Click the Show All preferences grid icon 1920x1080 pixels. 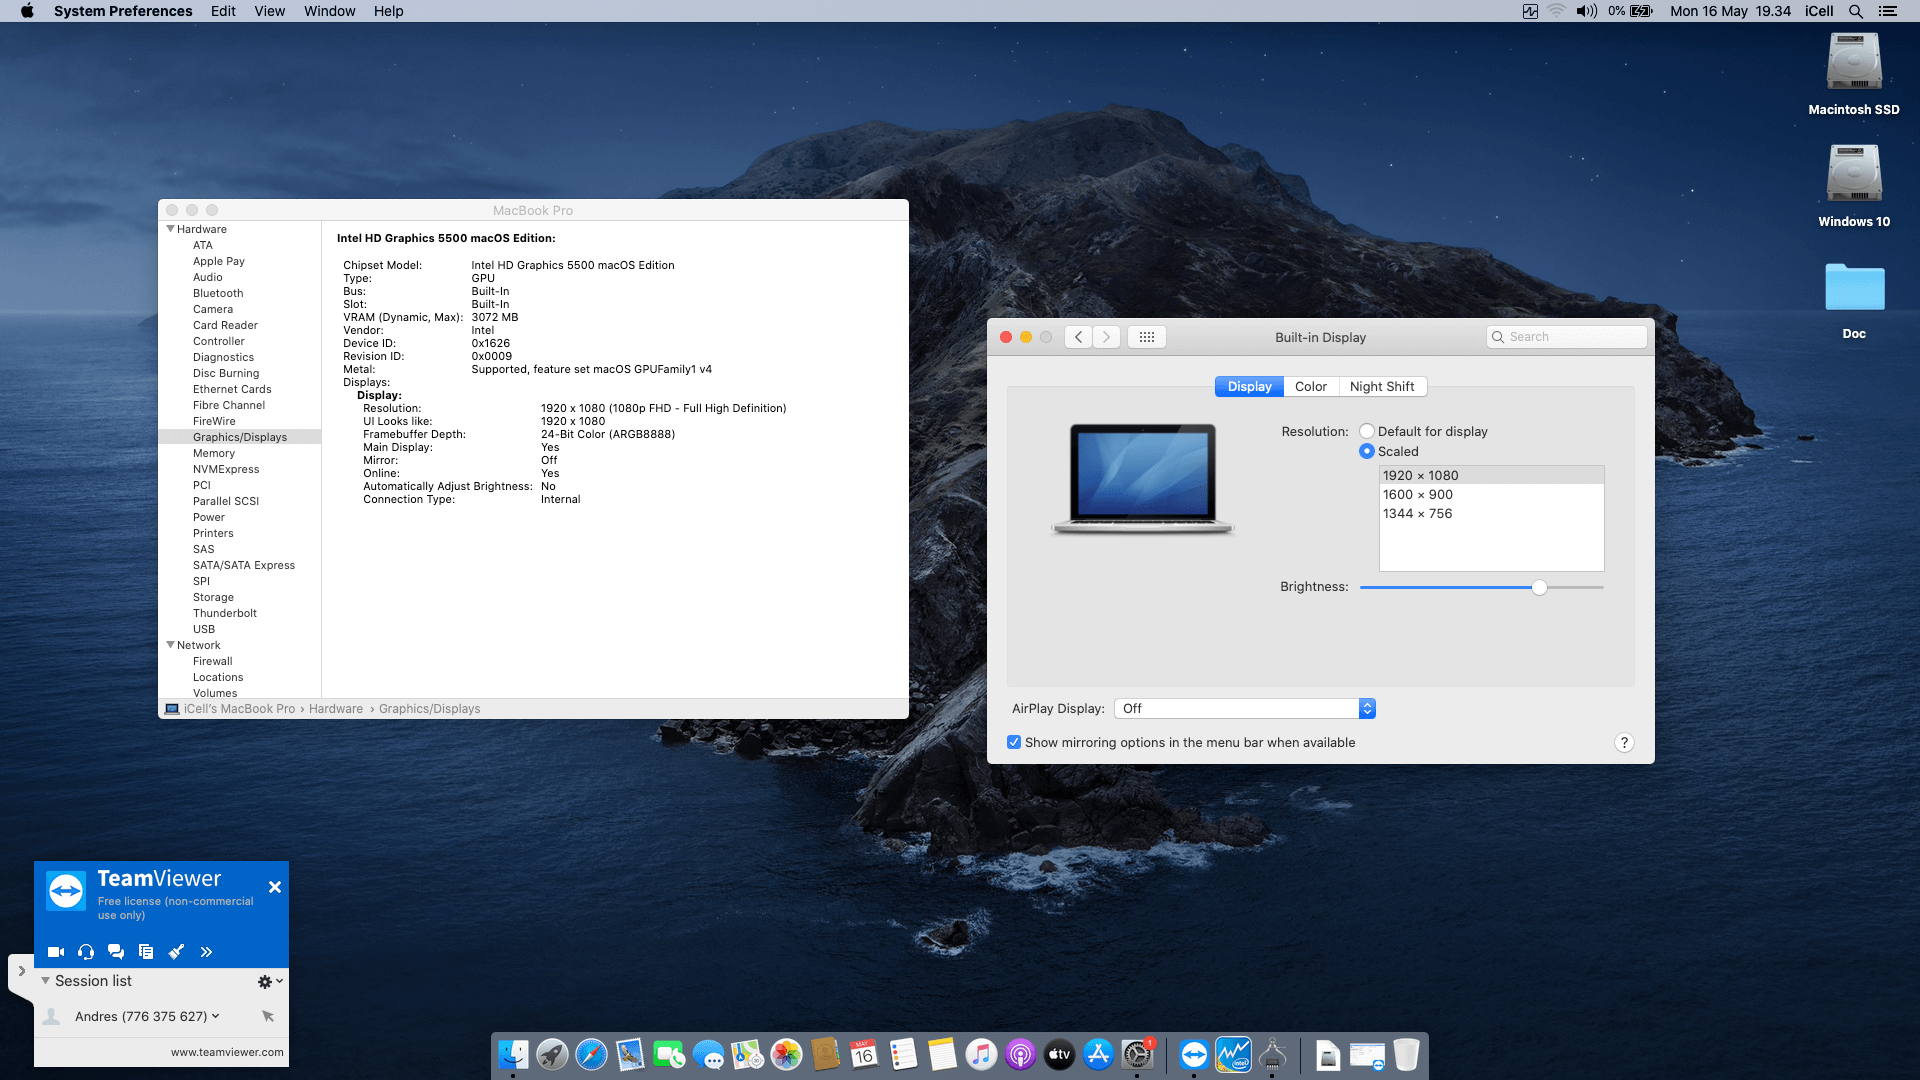pyautogui.click(x=1146, y=336)
